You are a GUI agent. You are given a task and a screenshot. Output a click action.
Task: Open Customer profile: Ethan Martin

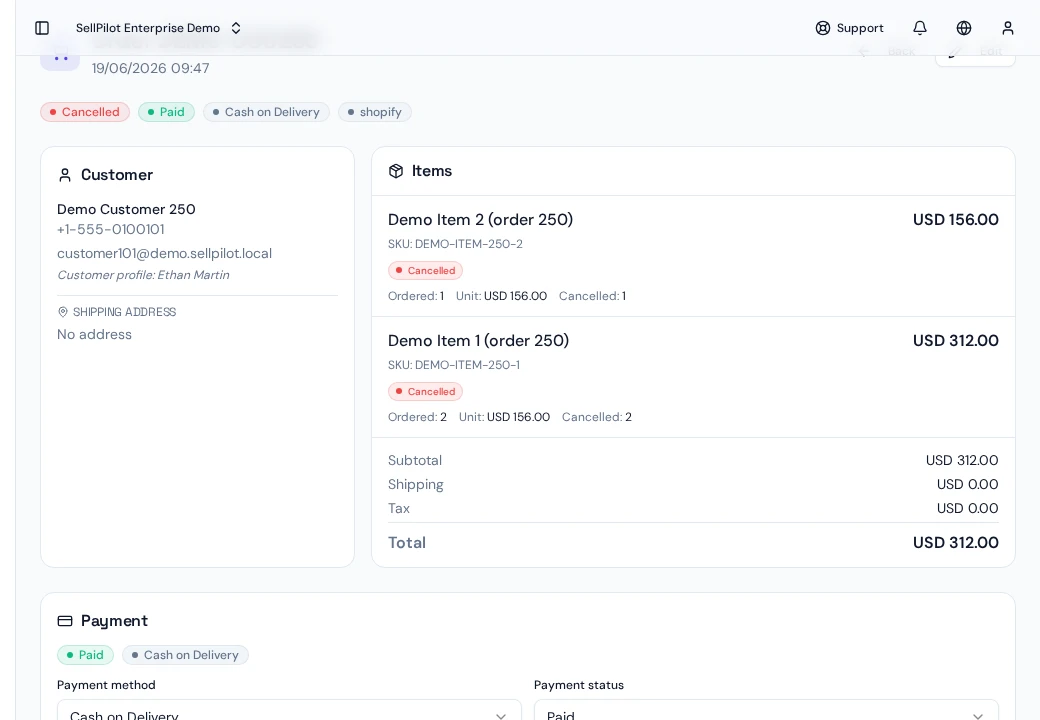[143, 275]
